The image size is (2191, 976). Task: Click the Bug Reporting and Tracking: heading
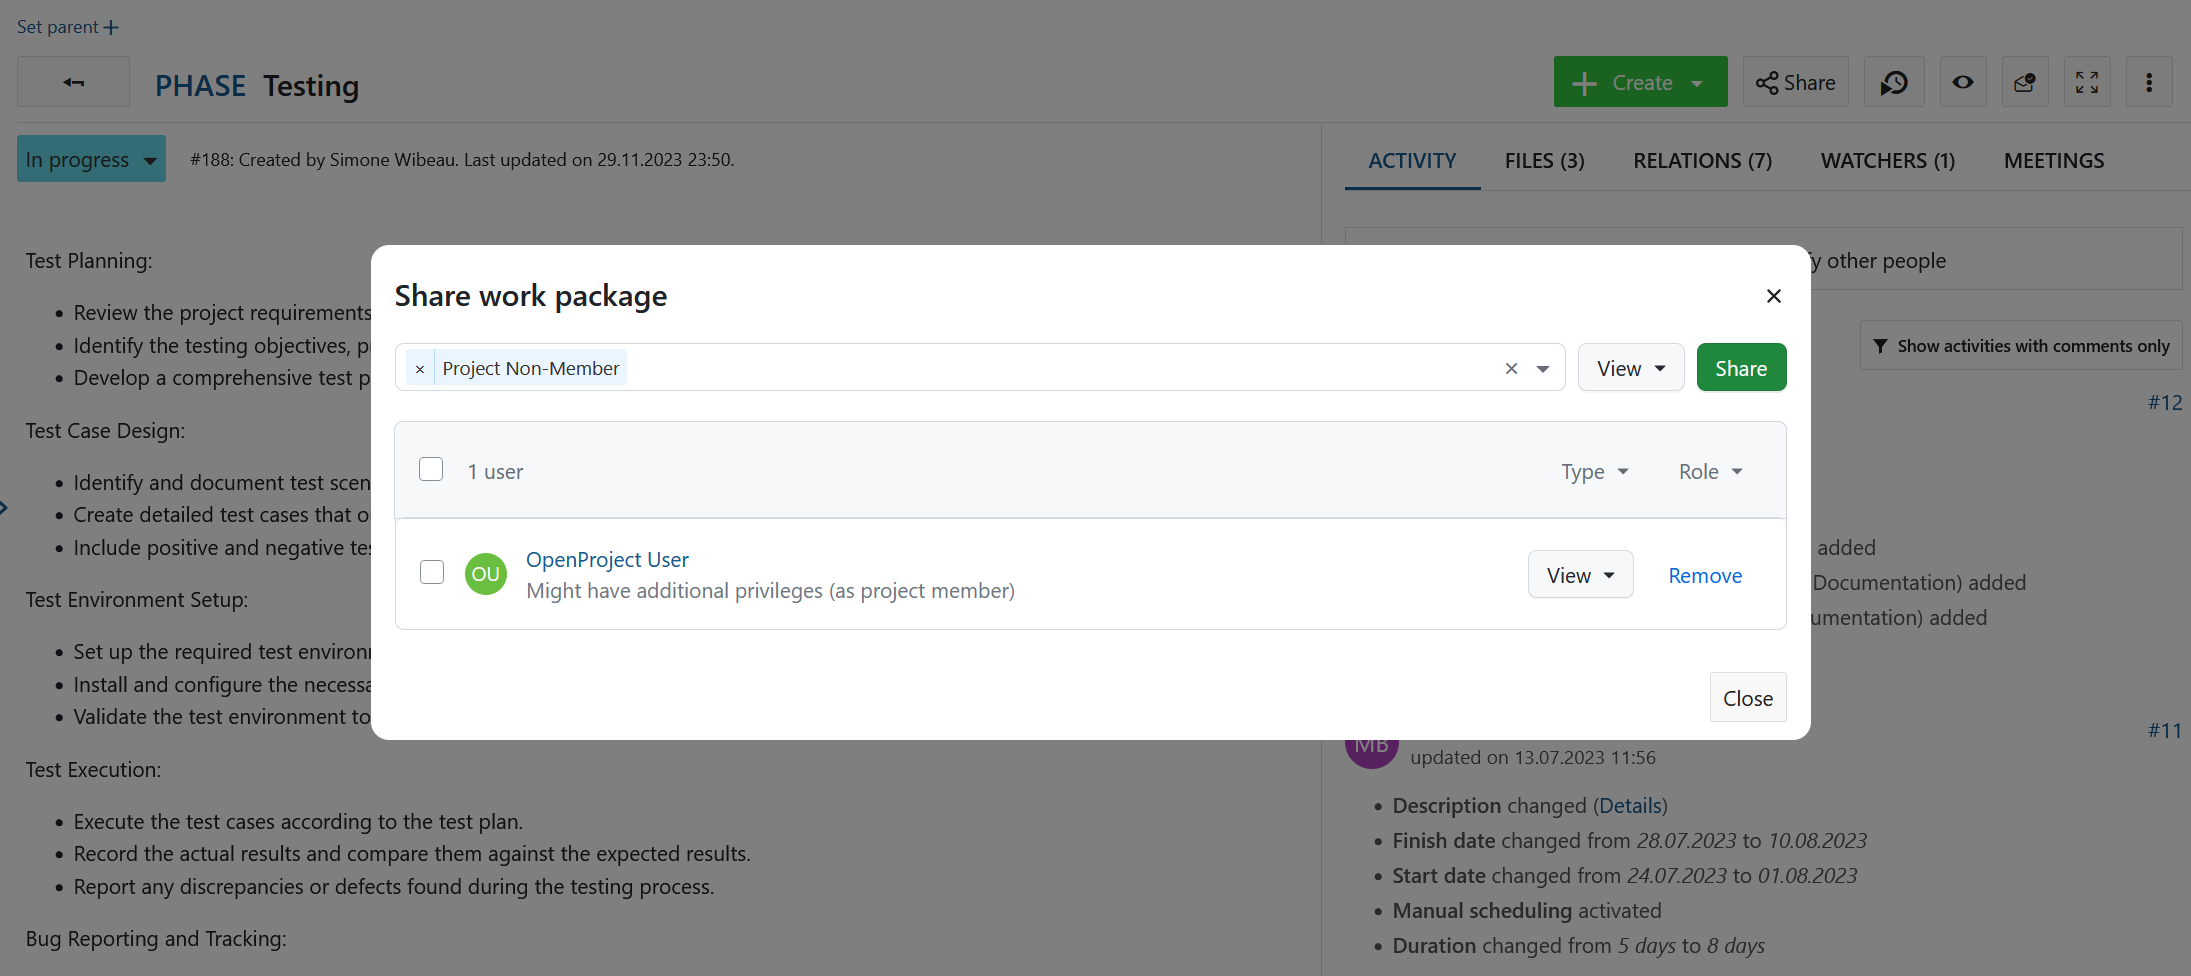pos(156,939)
